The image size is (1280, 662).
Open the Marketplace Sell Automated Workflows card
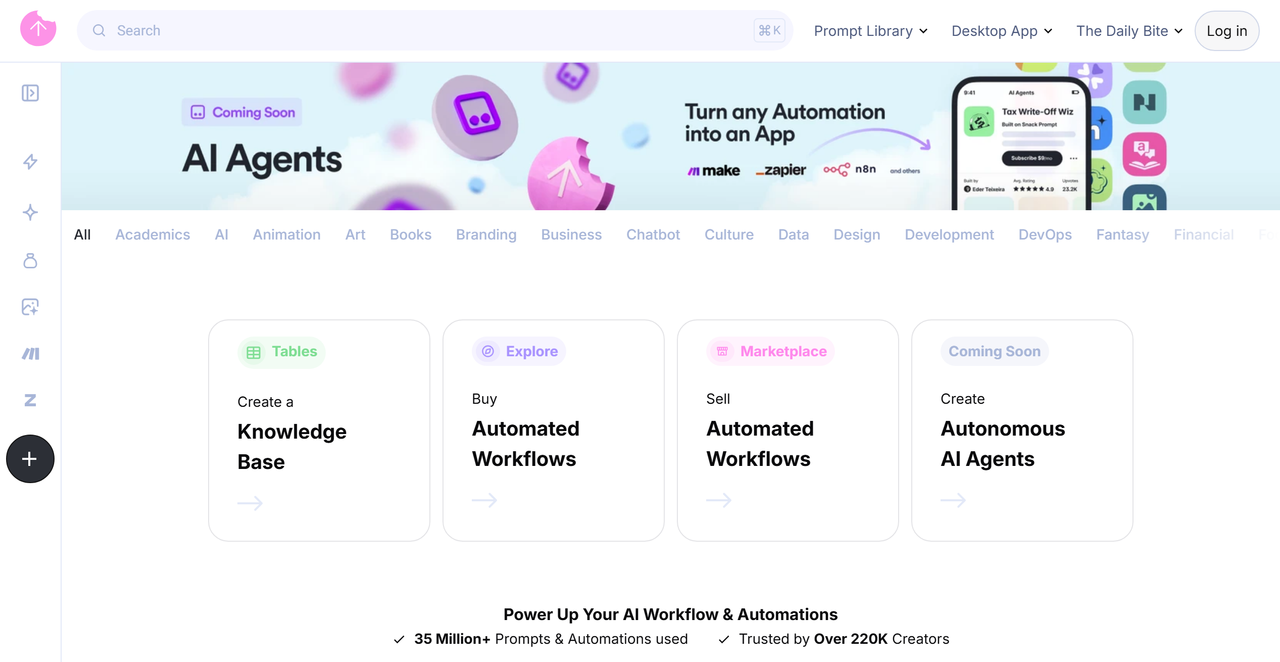(x=788, y=430)
